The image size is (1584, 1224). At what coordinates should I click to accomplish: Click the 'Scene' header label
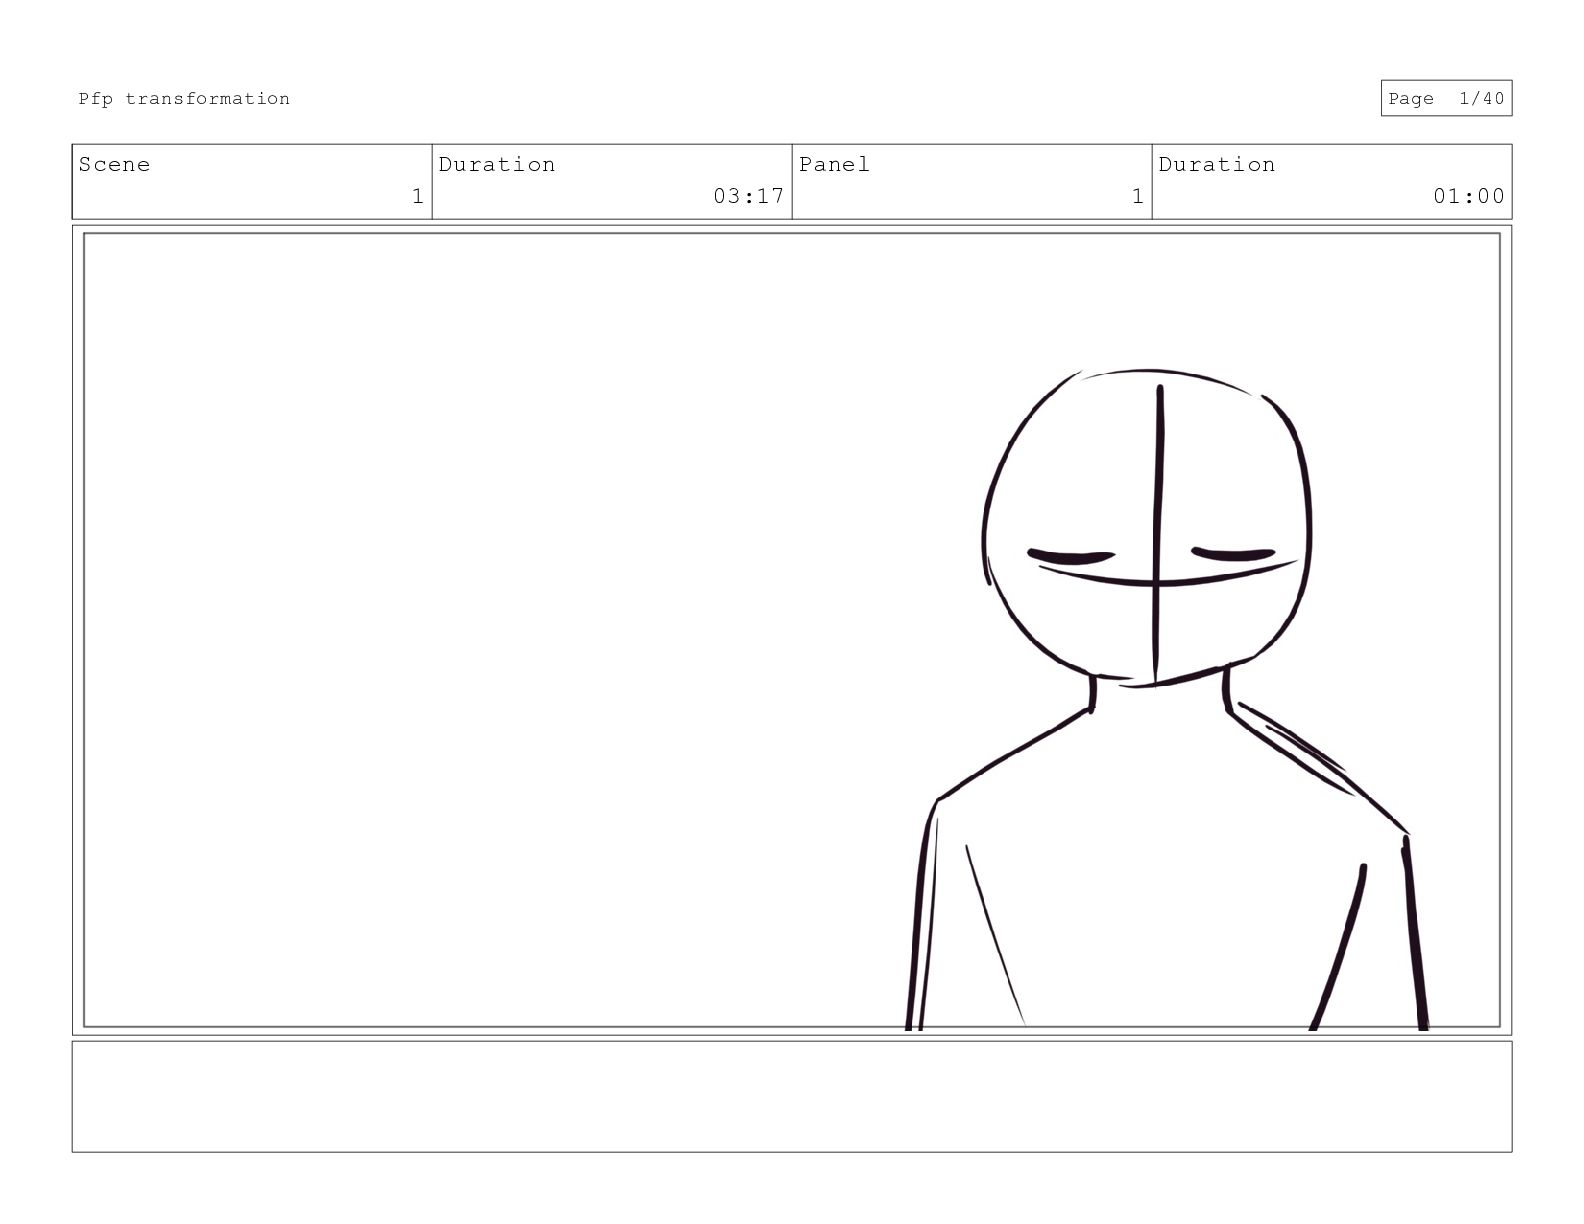click(114, 164)
